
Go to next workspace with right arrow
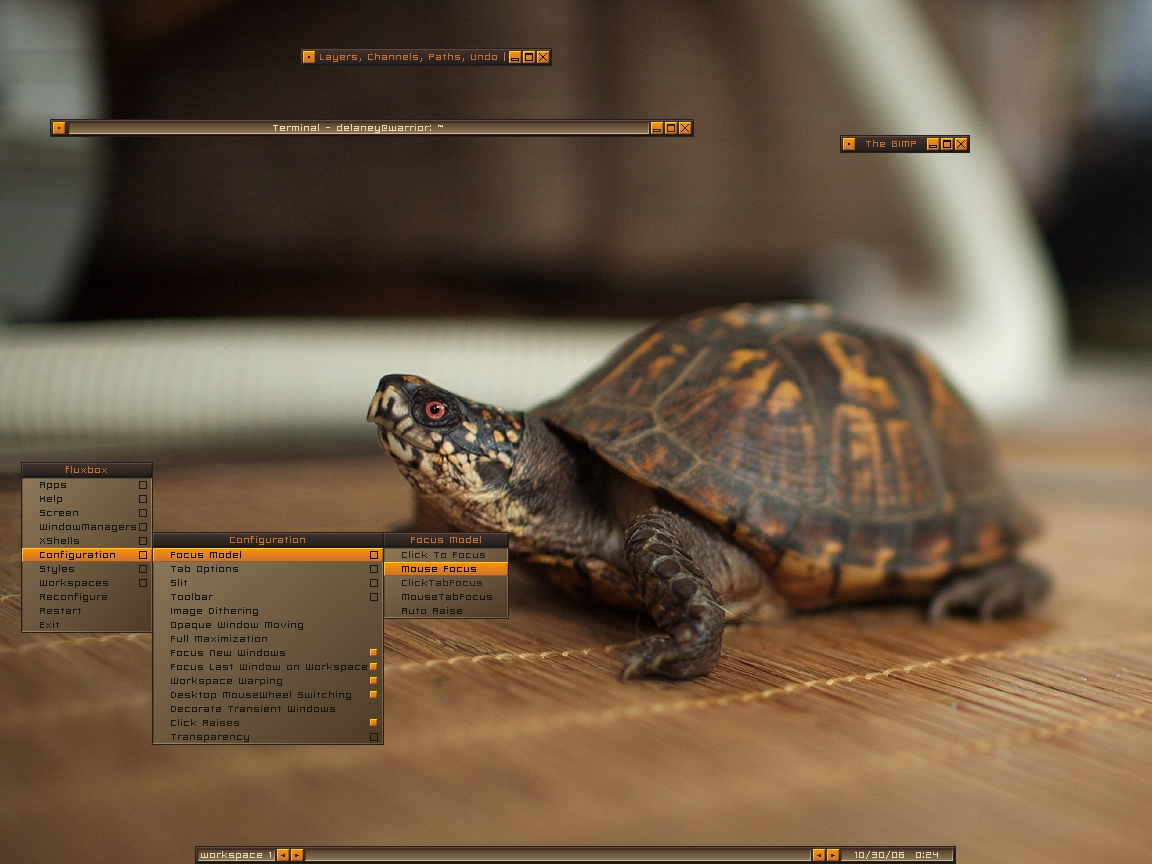[x=297, y=854]
